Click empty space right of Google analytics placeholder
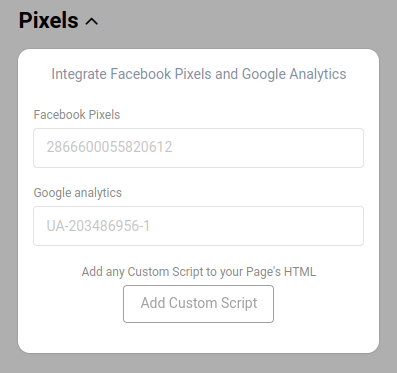The image size is (397, 373). point(257,226)
